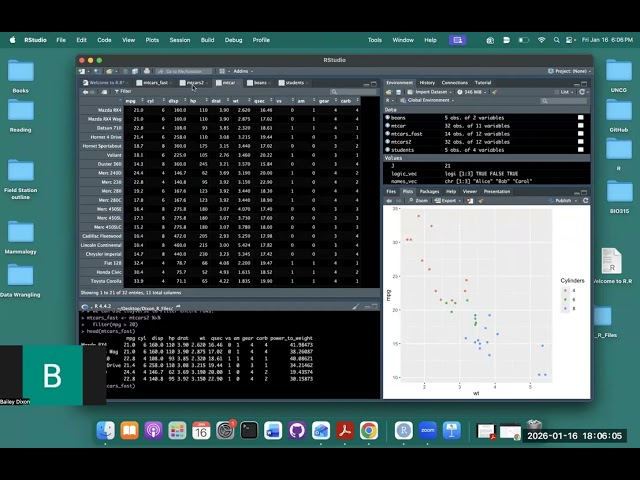Refresh the Environment pane
The height and width of the screenshot is (480, 640).
coord(583,91)
